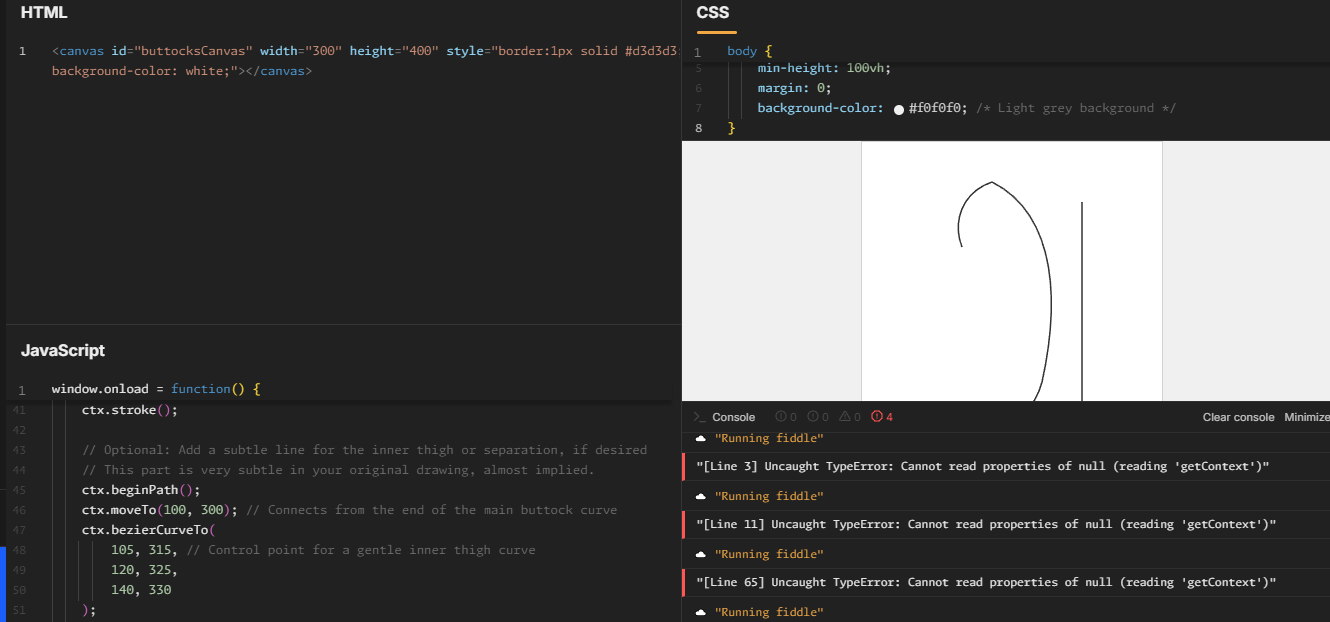Click 'margin: 0;' in CSS
This screenshot has width=1330, height=622.
tap(794, 88)
